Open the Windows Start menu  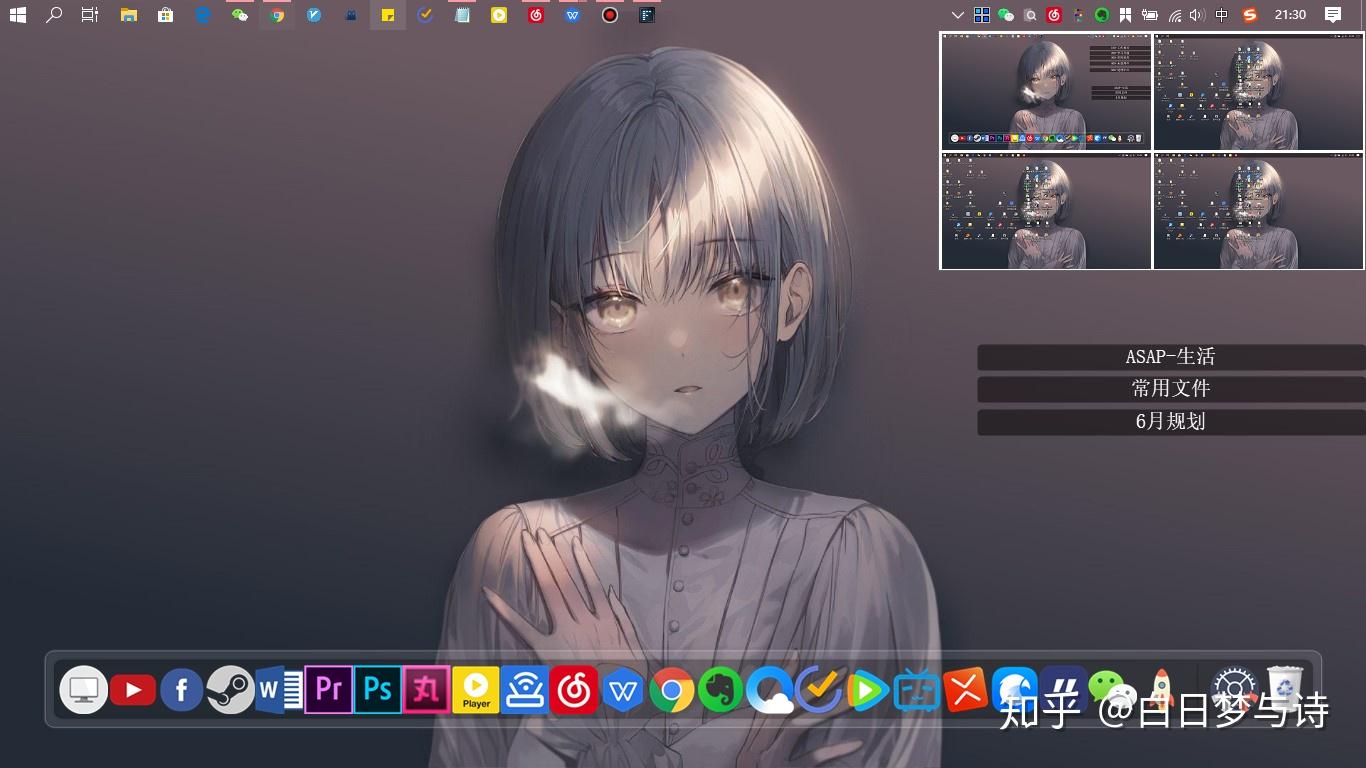point(17,15)
